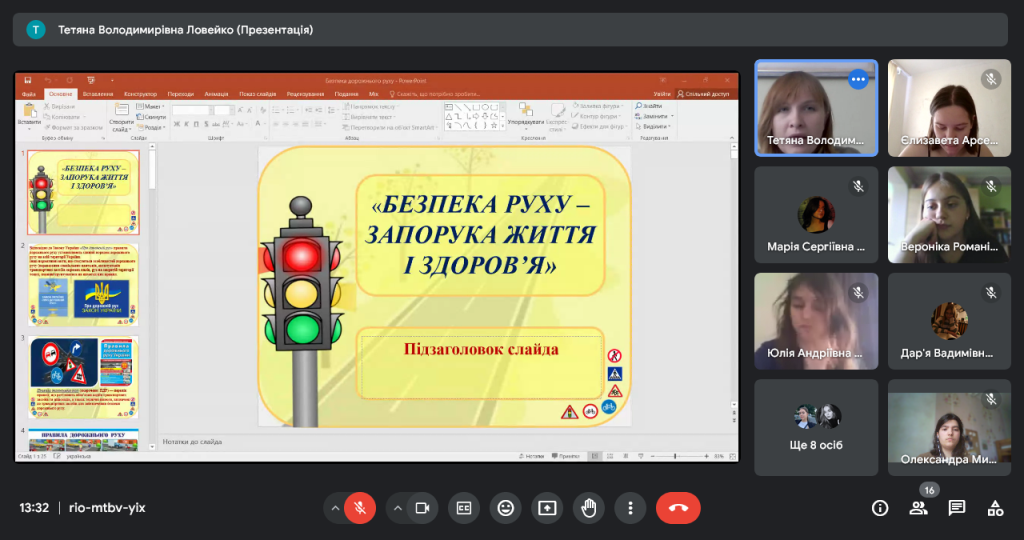Select slide 2 thumbnail in PowerPoint
The height and width of the screenshot is (540, 1024).
pos(83,282)
